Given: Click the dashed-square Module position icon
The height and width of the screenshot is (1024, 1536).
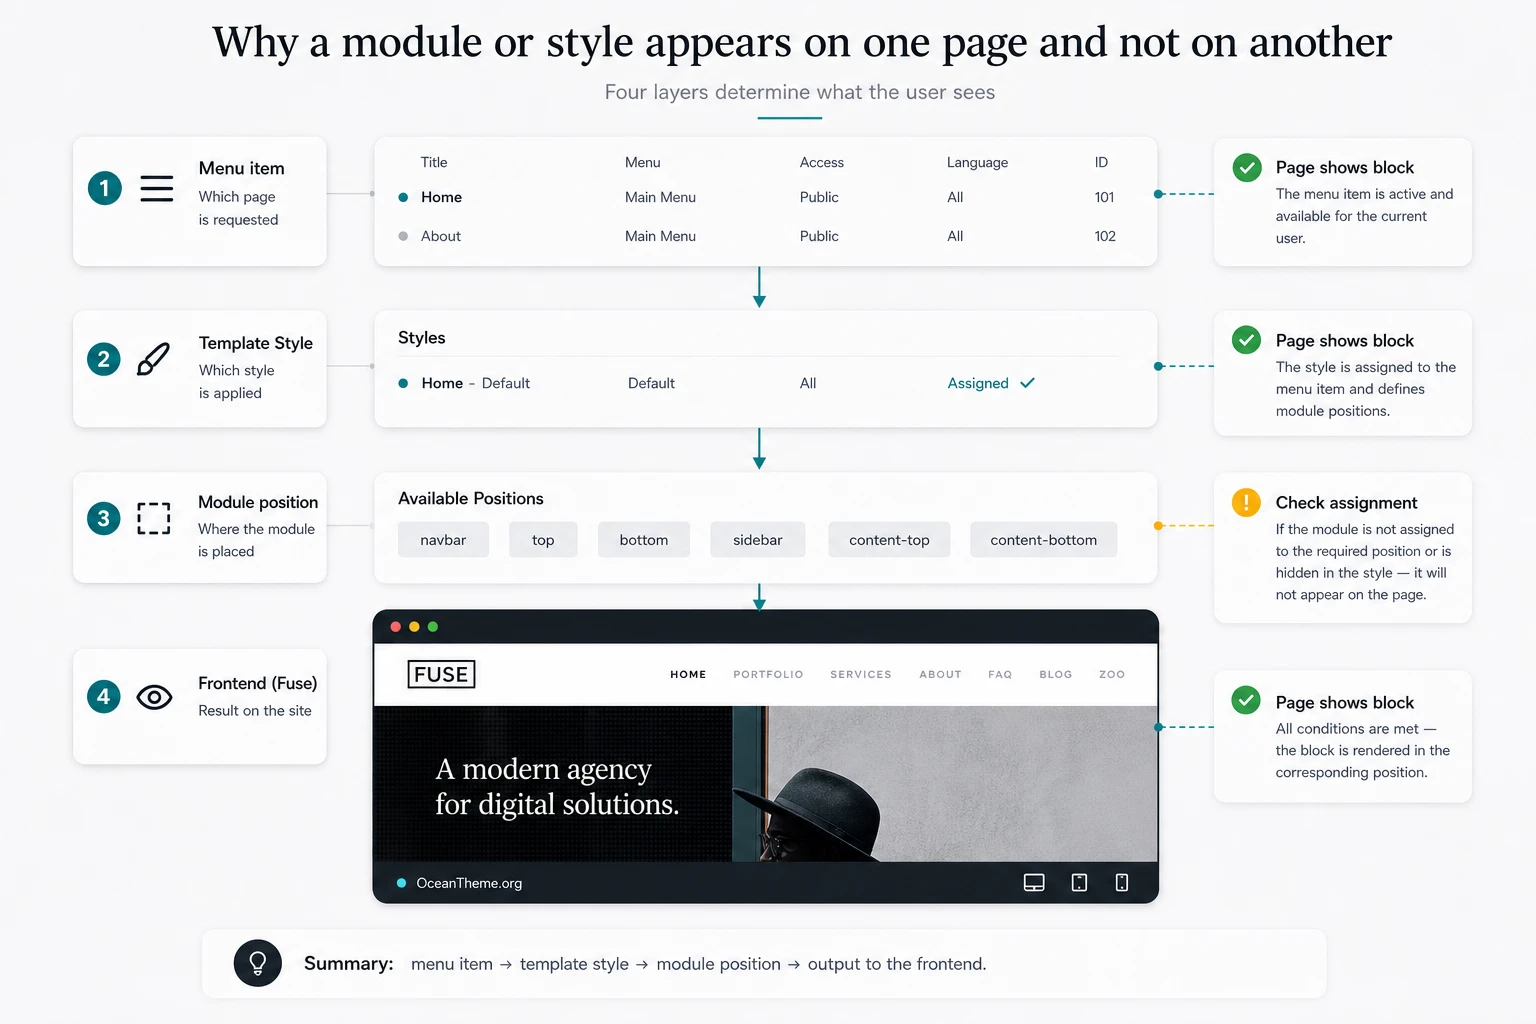Looking at the screenshot, I should pos(154,518).
